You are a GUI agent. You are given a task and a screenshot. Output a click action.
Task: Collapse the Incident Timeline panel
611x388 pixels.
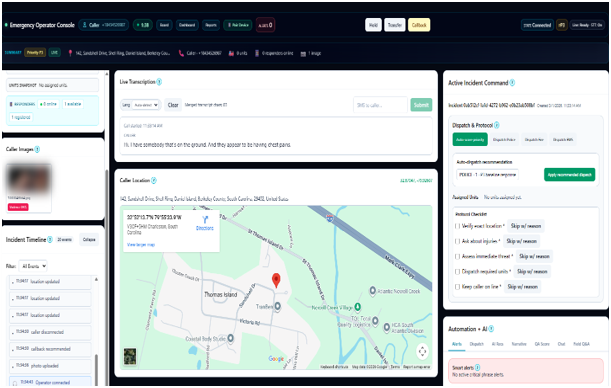[89, 240]
